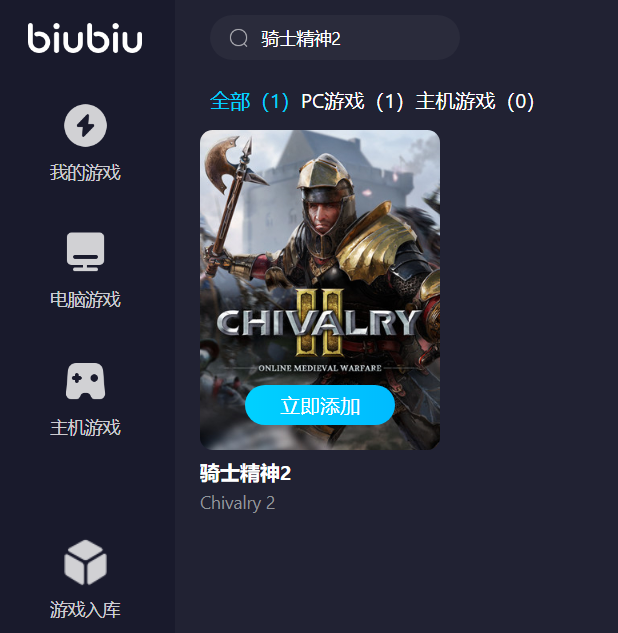Click the Chivalry 2 English subtitle text

pos(238,503)
